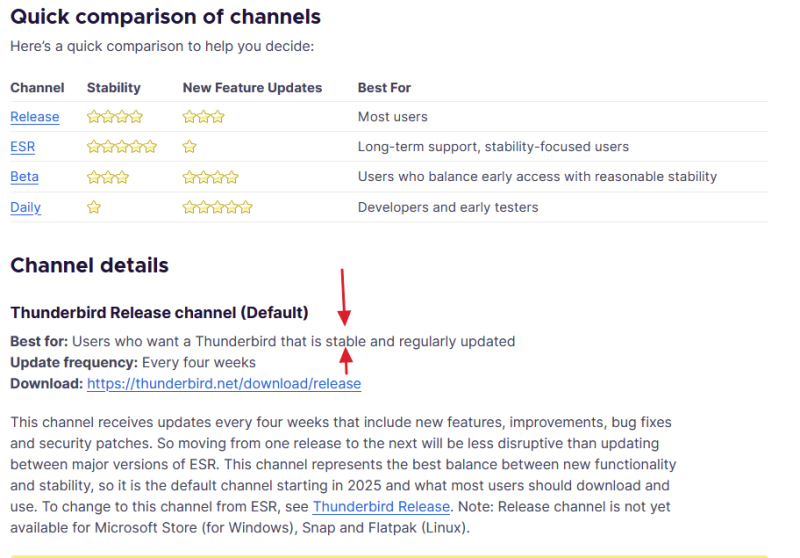This screenshot has width=800, height=558.
Task: Click the Daily single stability star
Action: click(94, 208)
